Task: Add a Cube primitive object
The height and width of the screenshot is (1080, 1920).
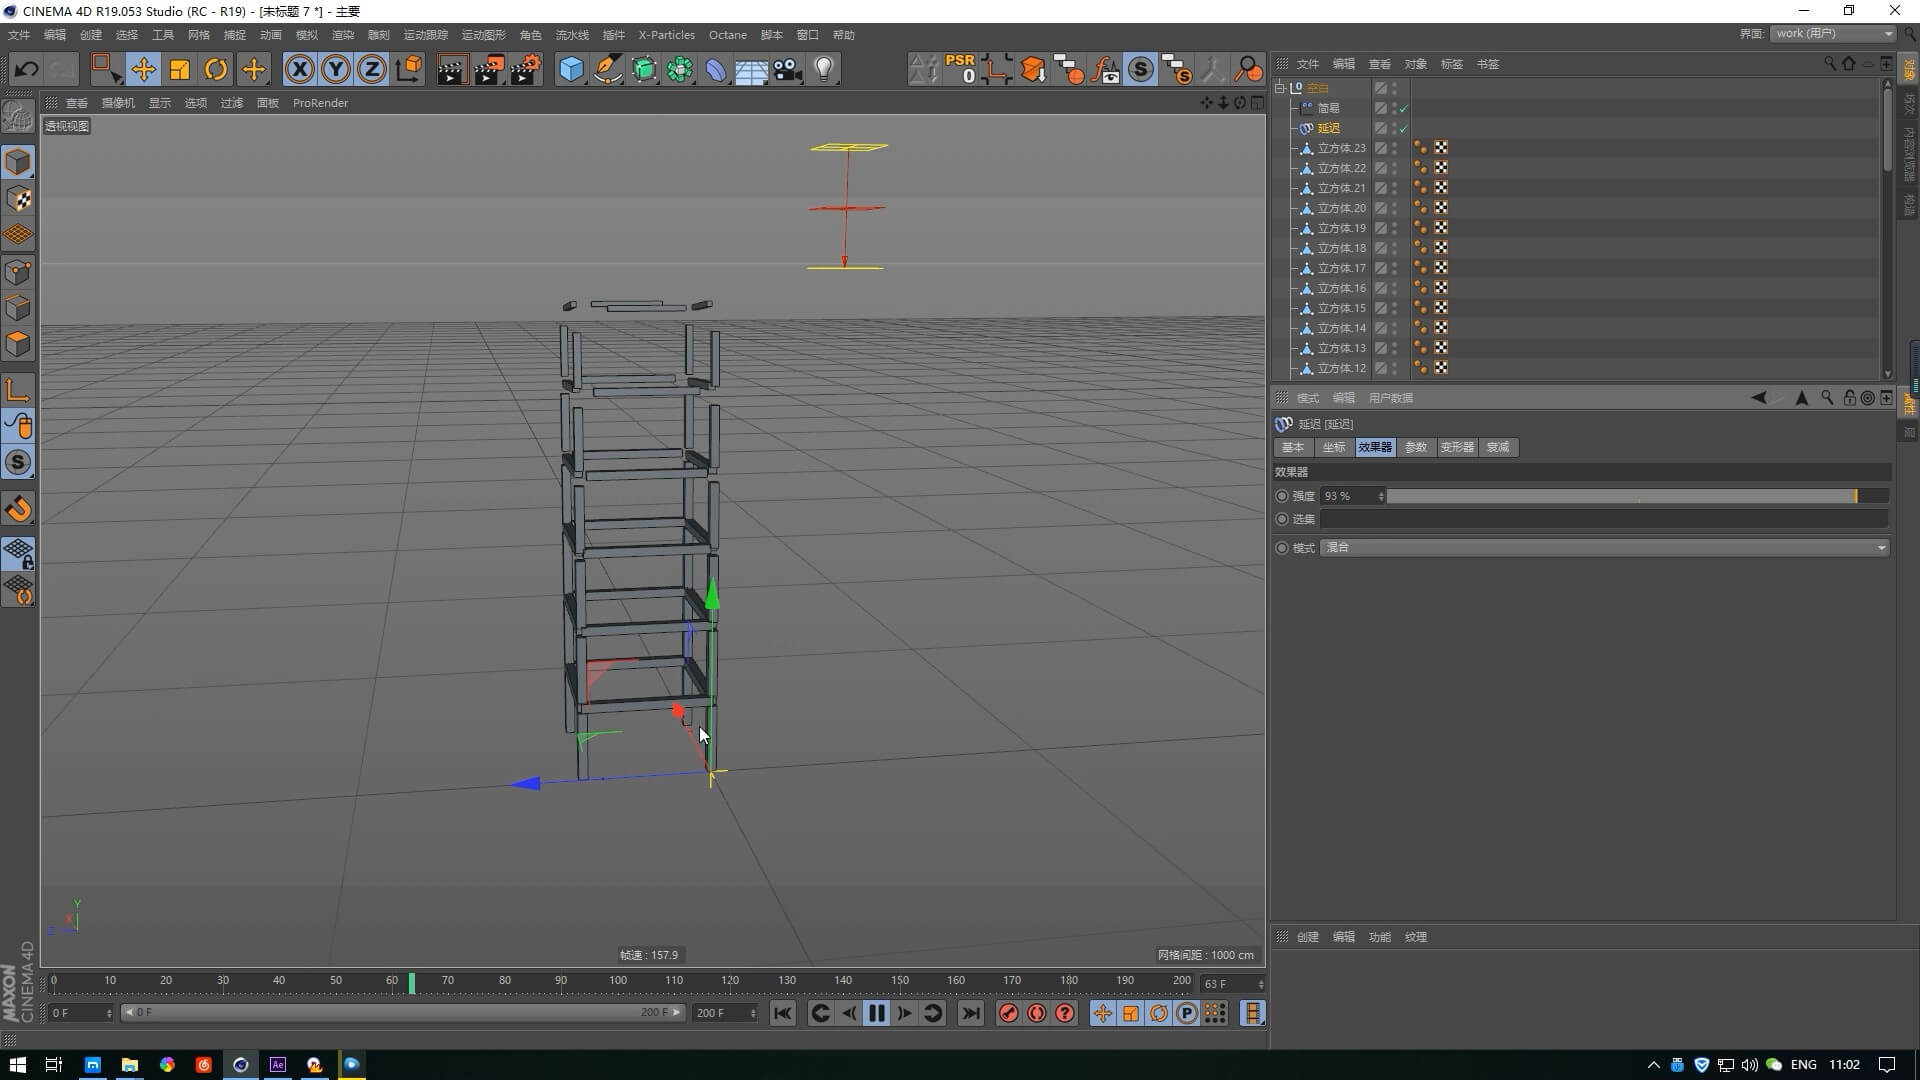Action: point(571,69)
